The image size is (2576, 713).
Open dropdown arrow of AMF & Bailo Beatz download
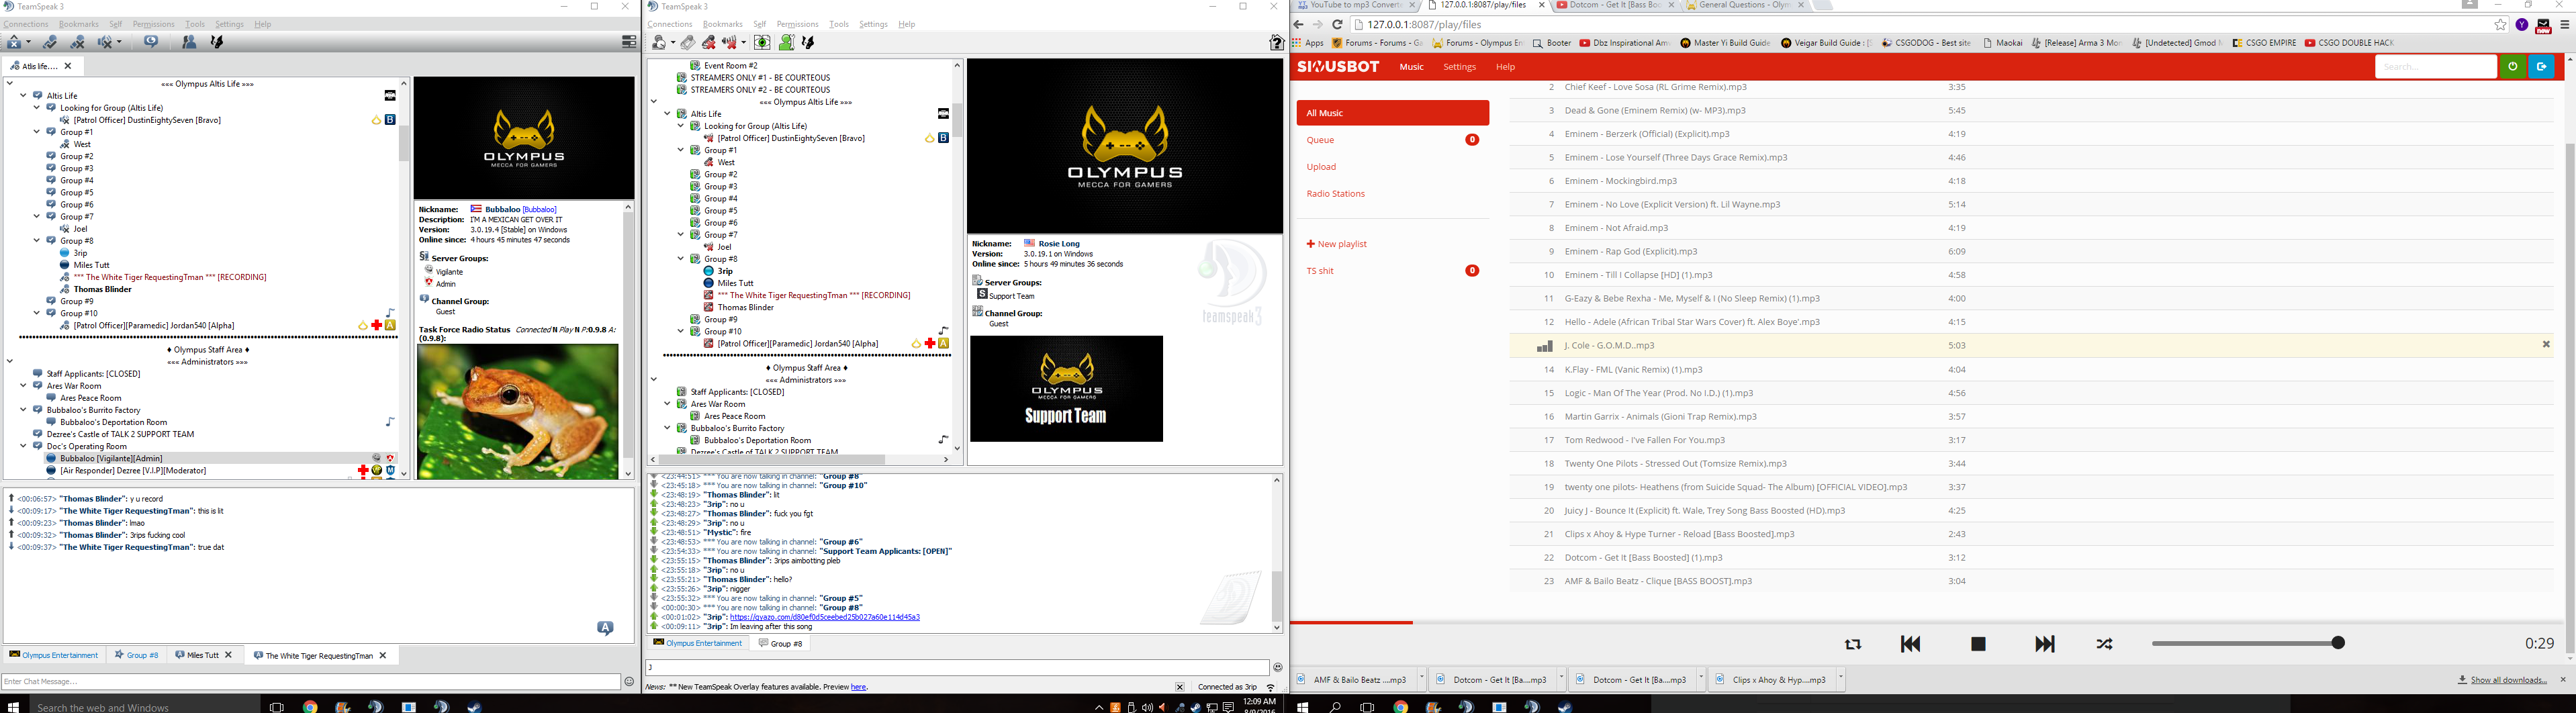click(x=1421, y=678)
